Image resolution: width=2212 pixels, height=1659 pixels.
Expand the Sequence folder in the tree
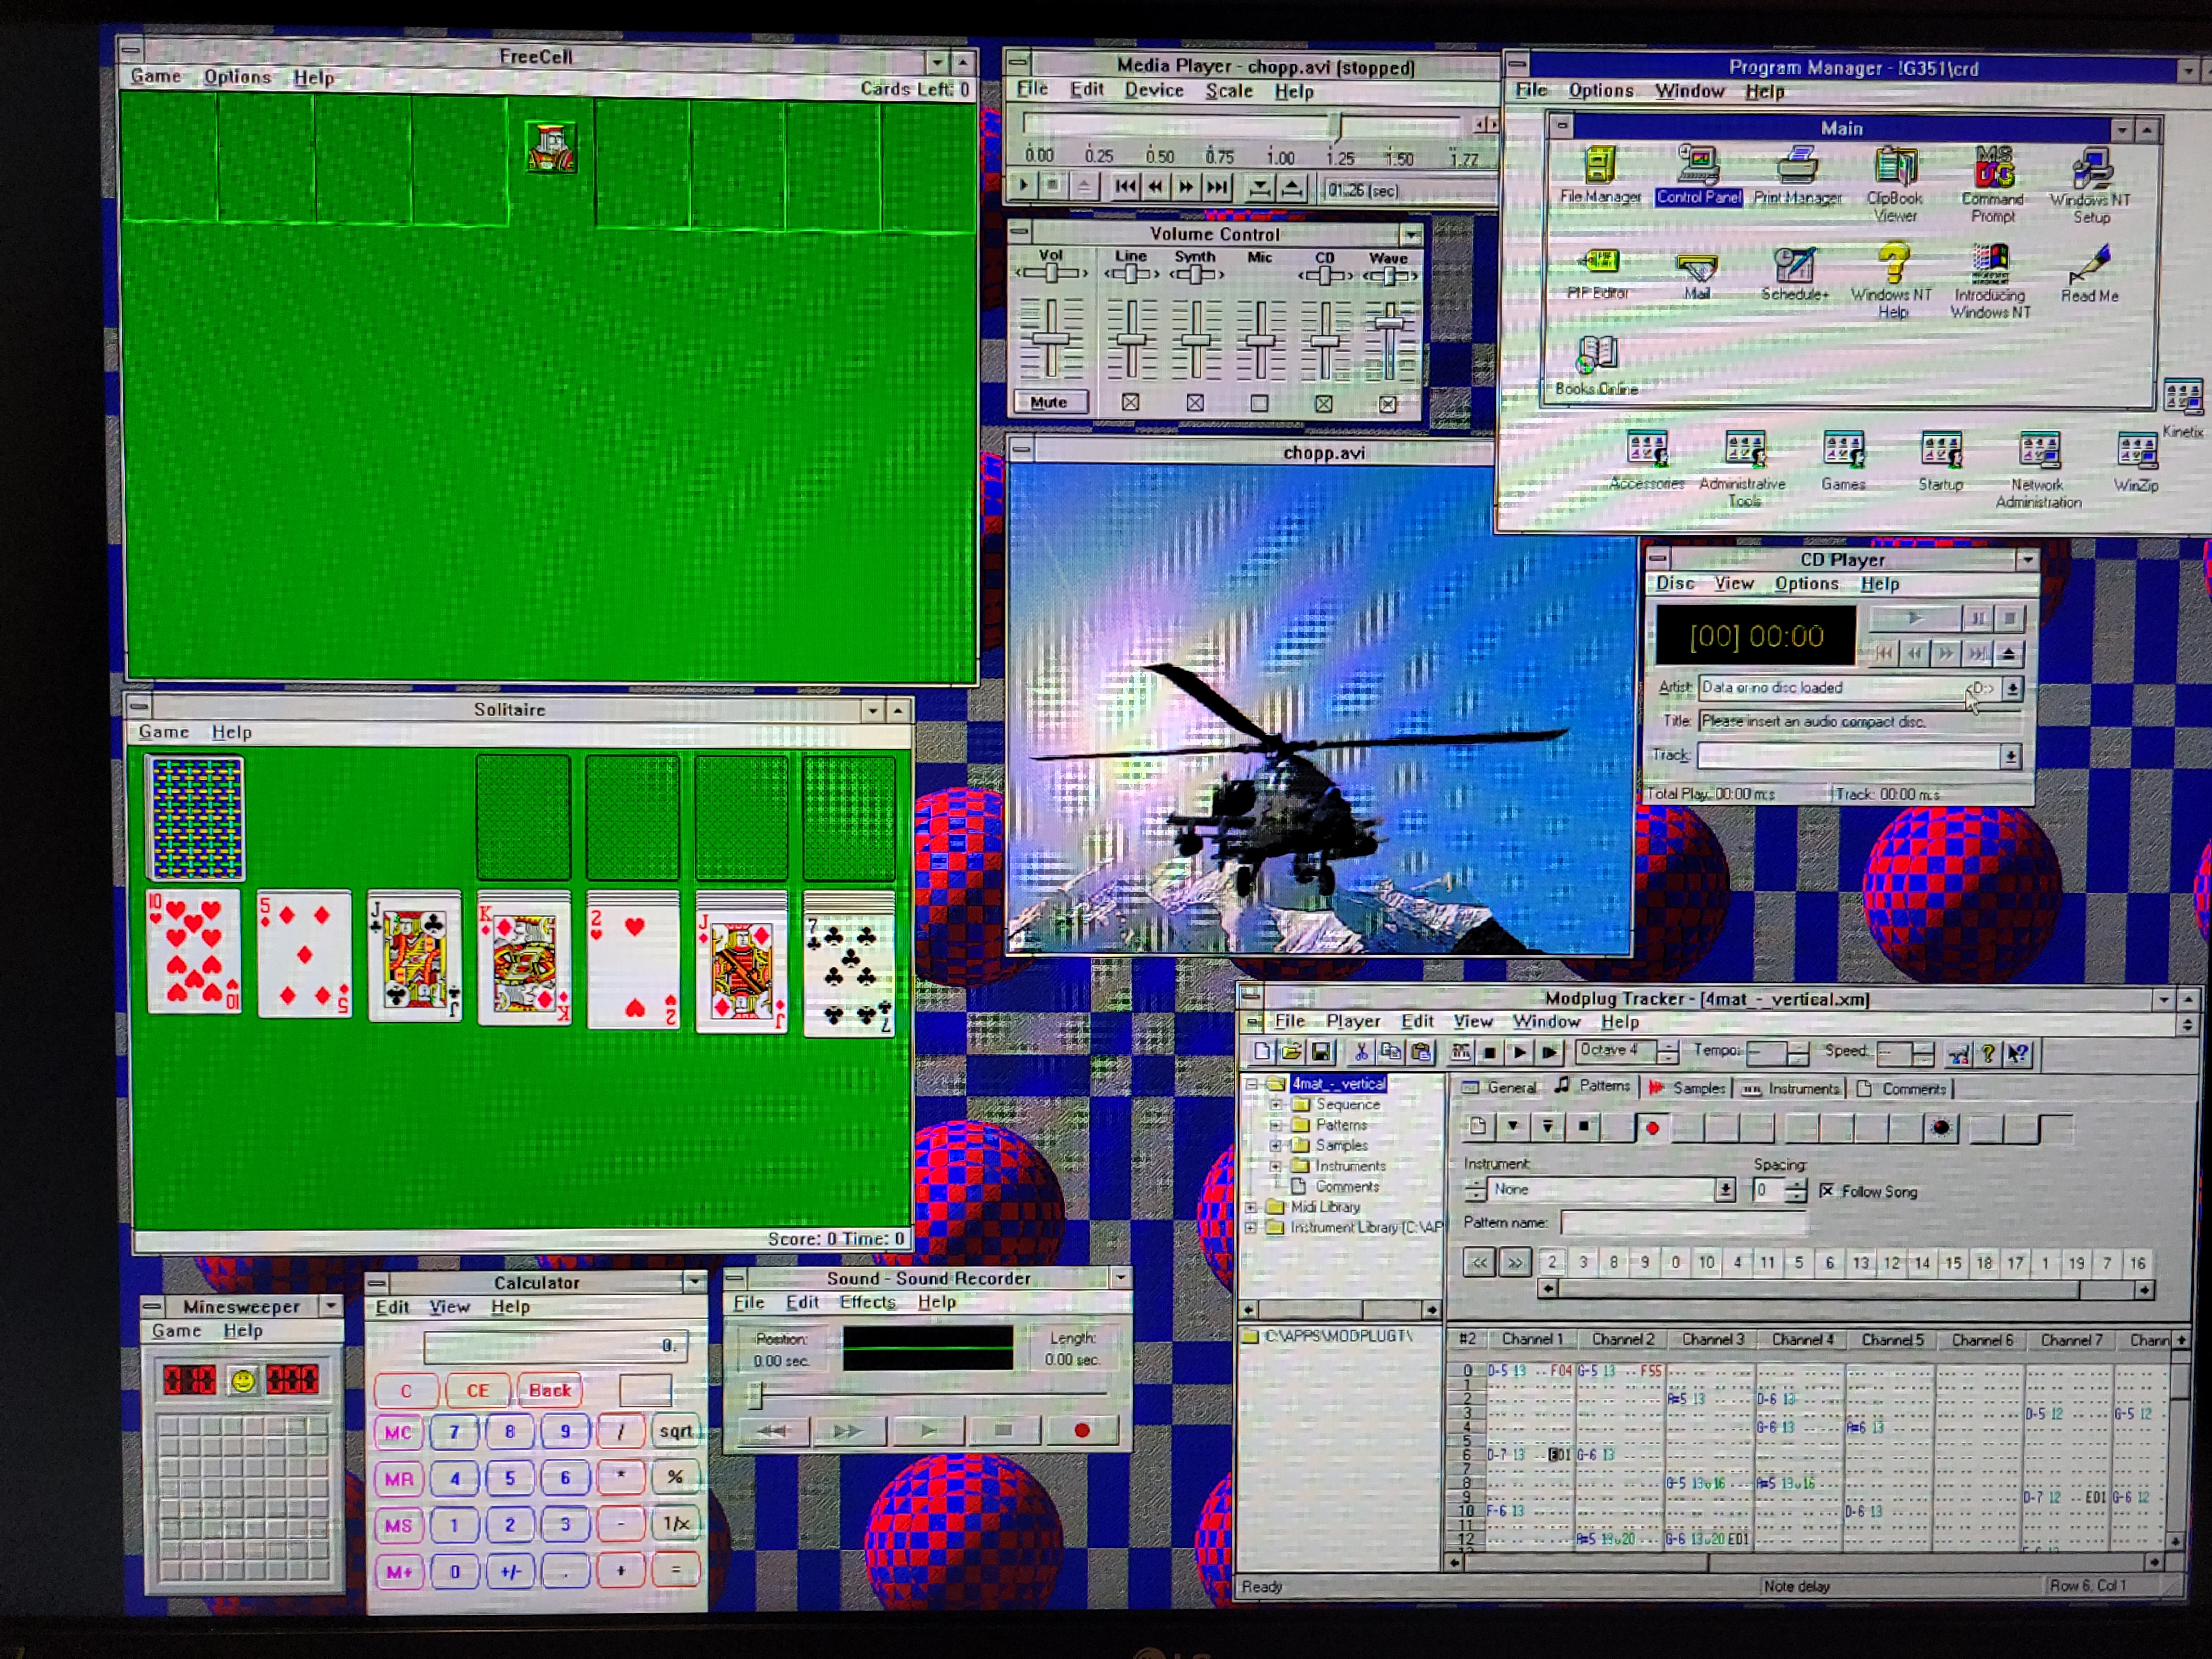point(1276,1105)
